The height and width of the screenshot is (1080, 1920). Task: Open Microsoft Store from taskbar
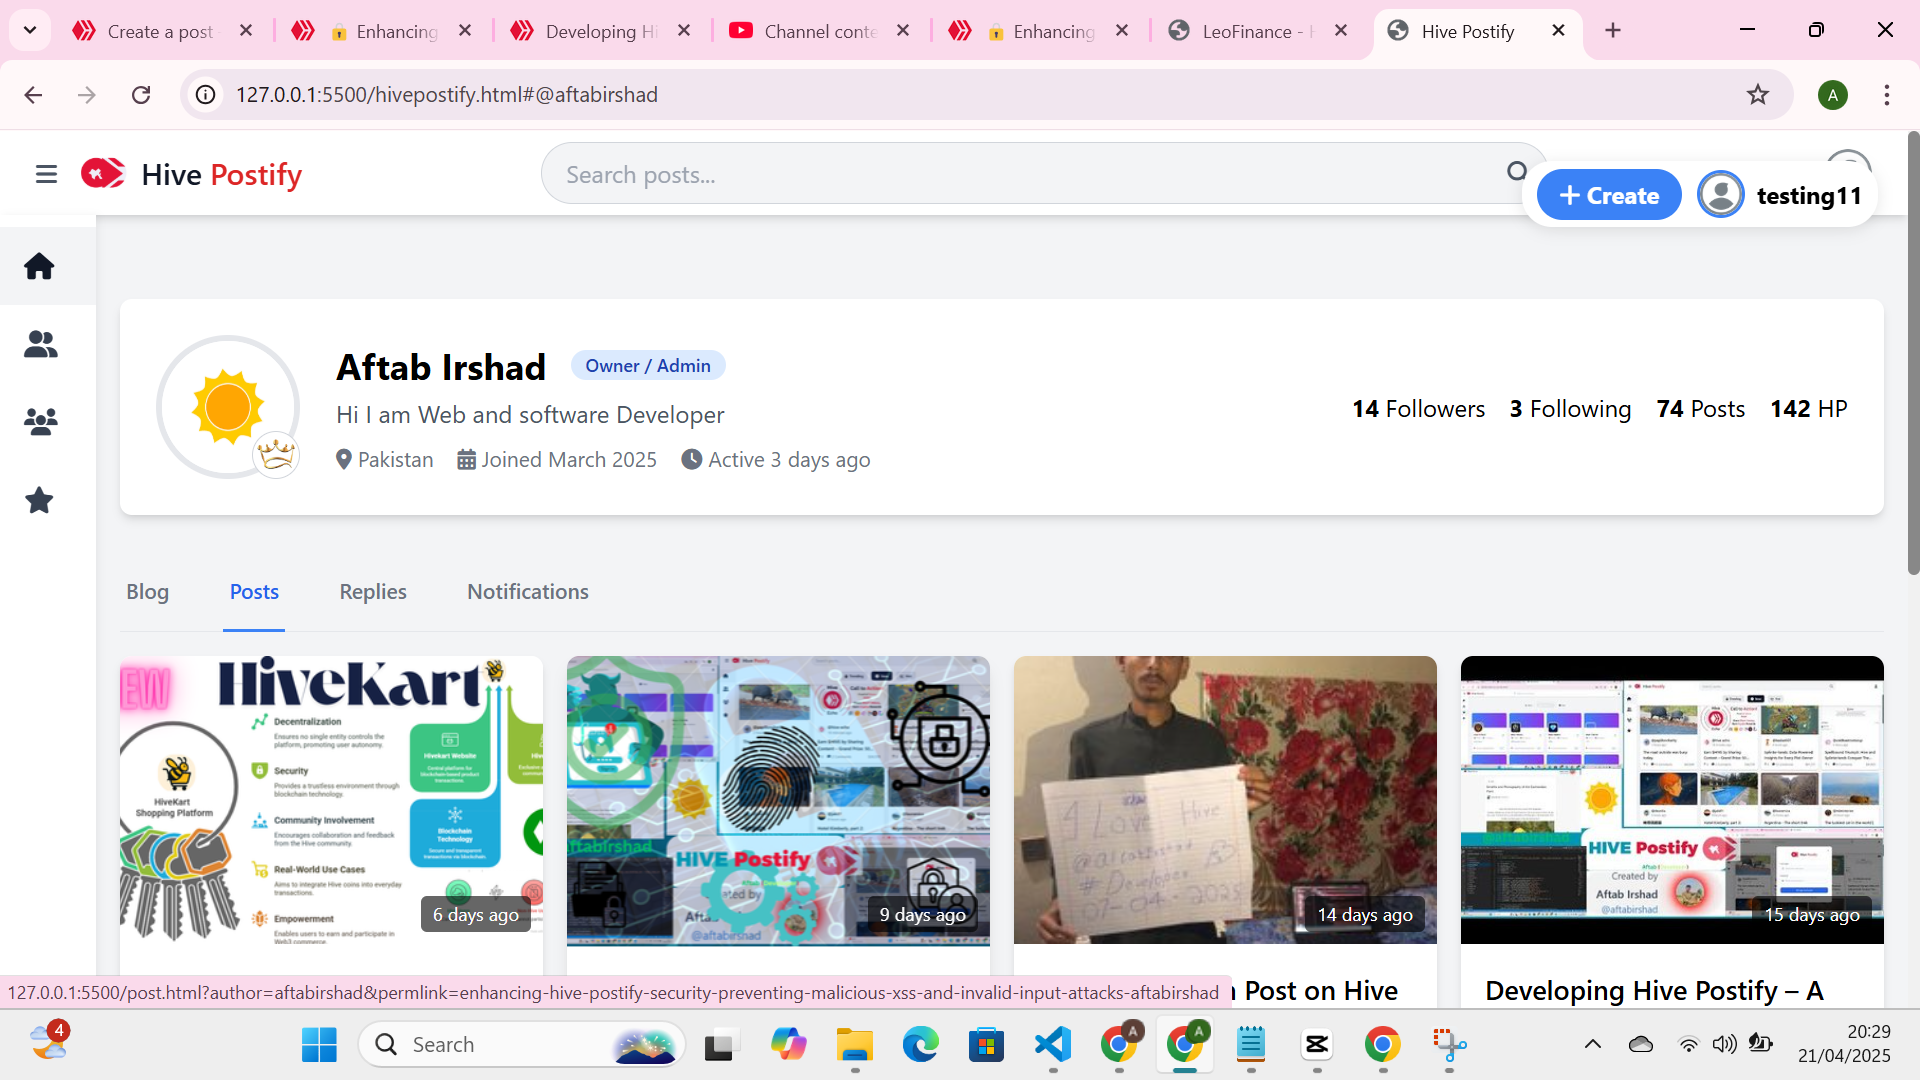[986, 1045]
